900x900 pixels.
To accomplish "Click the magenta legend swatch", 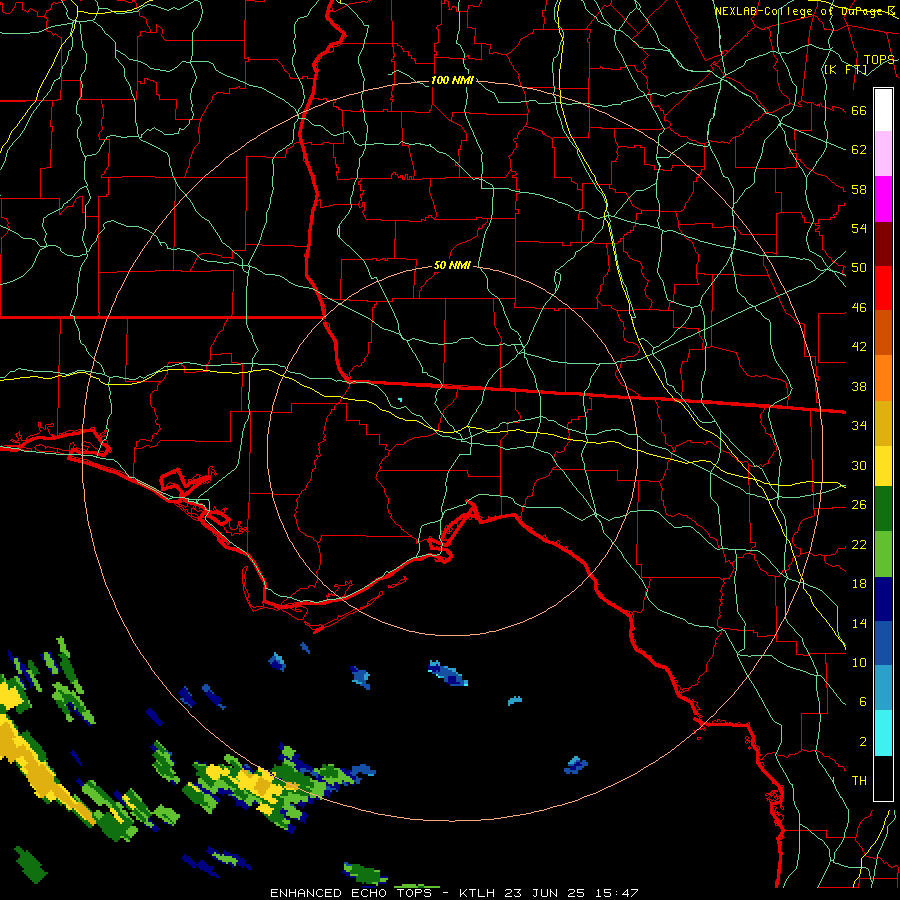I will click(x=883, y=199).
